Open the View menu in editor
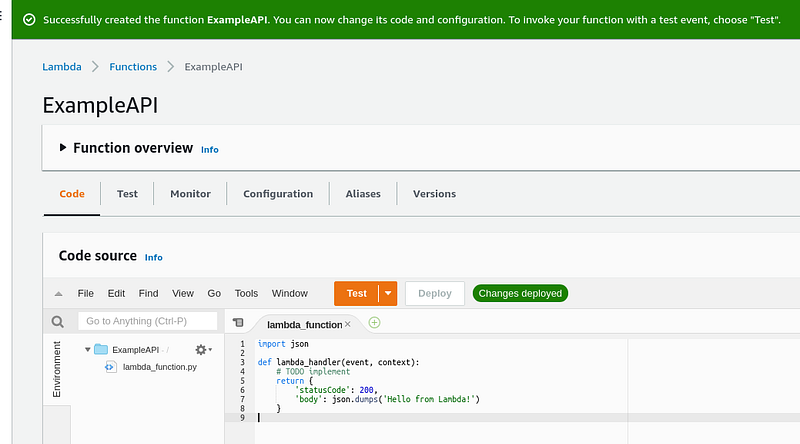800x444 pixels. (183, 293)
